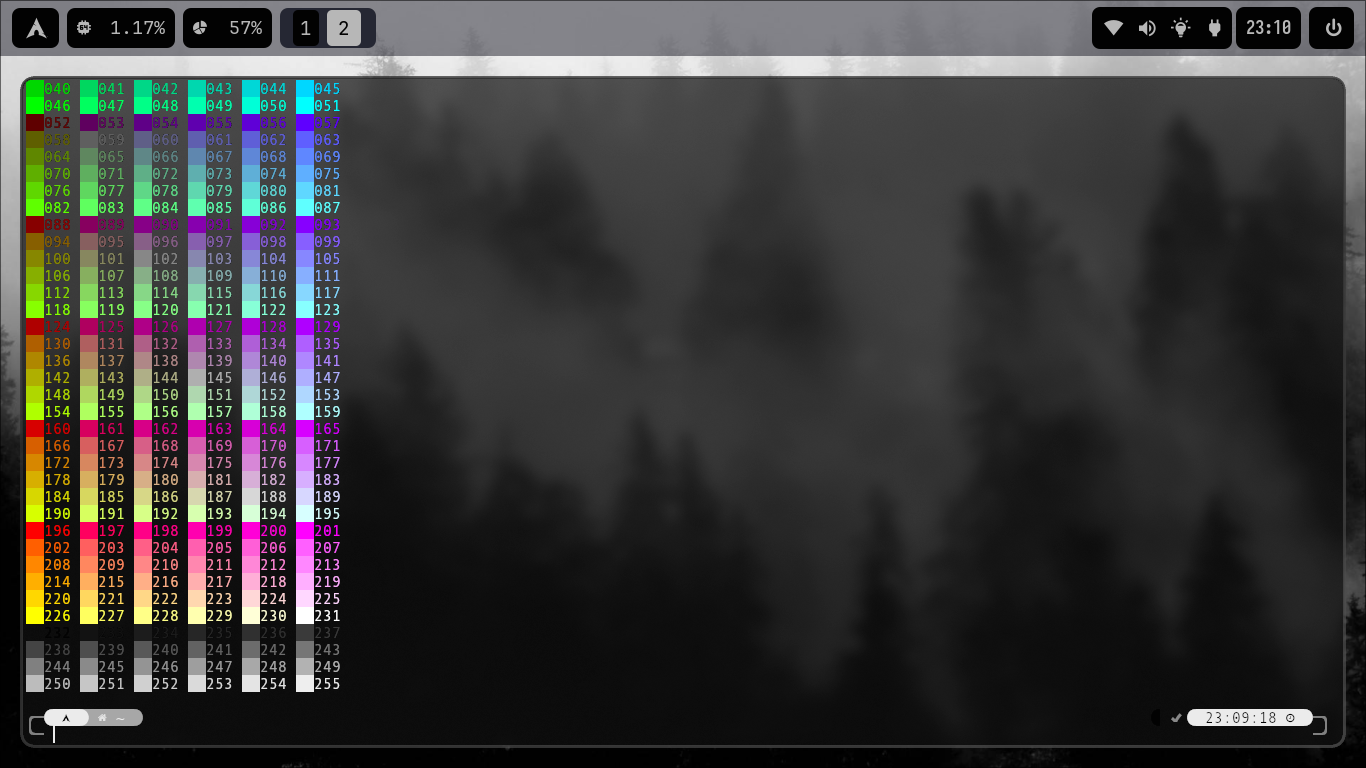Select the green color swatch numbered 046
1366x768 pixels.
[36, 105]
